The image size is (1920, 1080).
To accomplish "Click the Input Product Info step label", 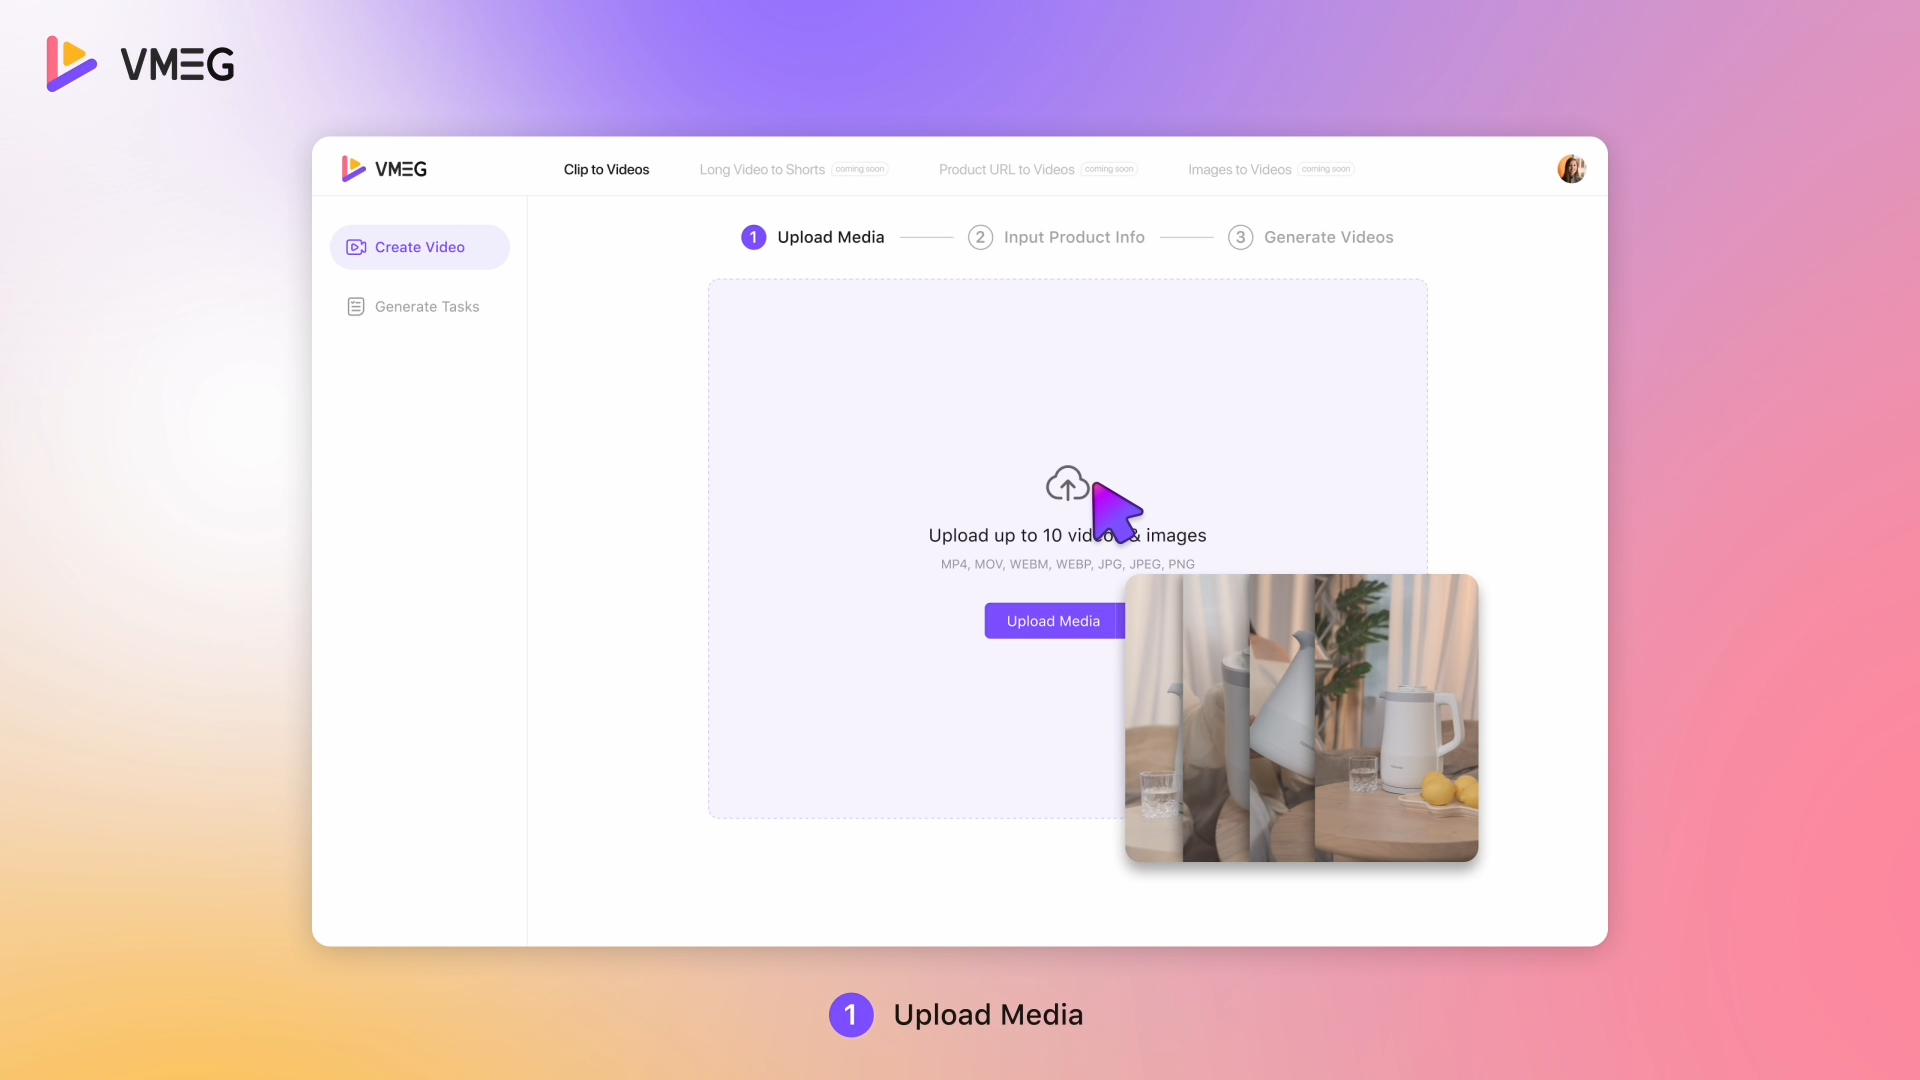I will [1074, 237].
